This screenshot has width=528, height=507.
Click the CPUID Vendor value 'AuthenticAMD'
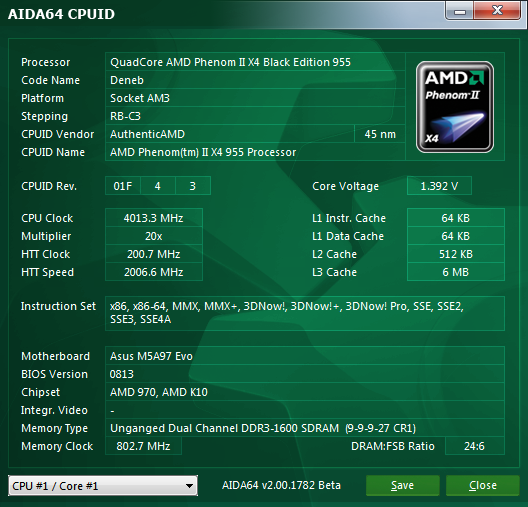click(x=147, y=134)
